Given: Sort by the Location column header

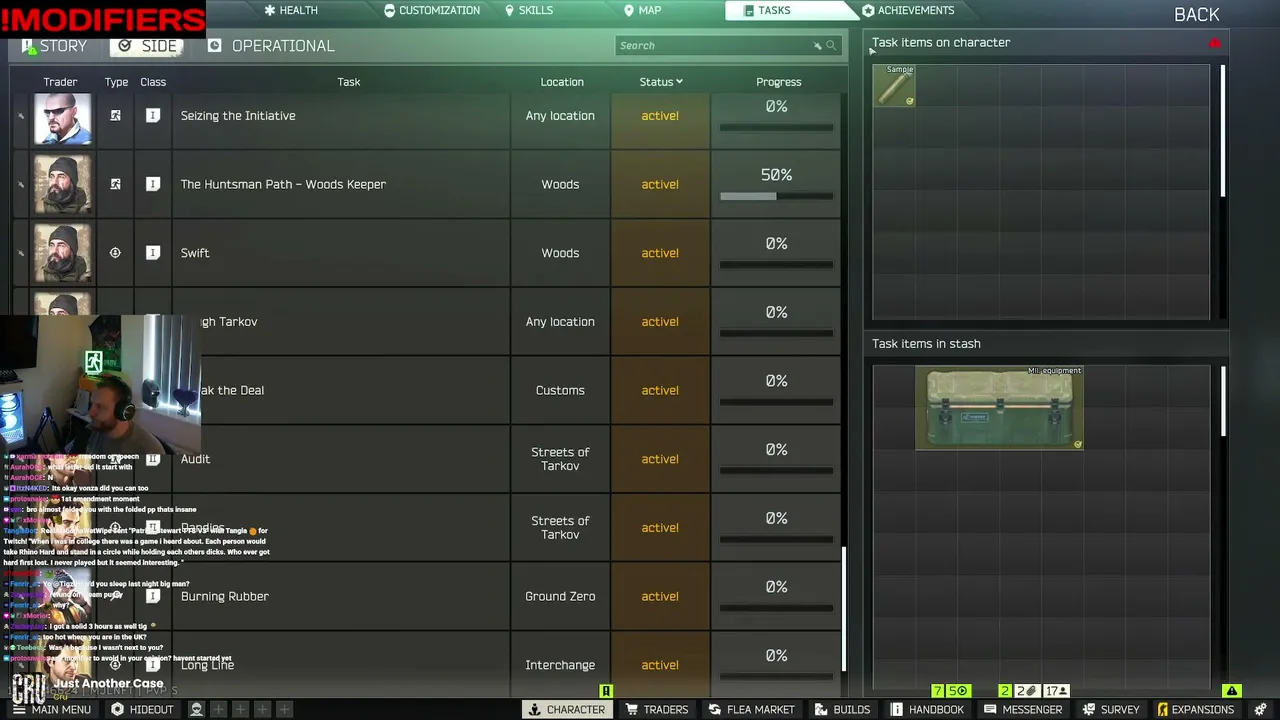Looking at the screenshot, I should point(562,82).
